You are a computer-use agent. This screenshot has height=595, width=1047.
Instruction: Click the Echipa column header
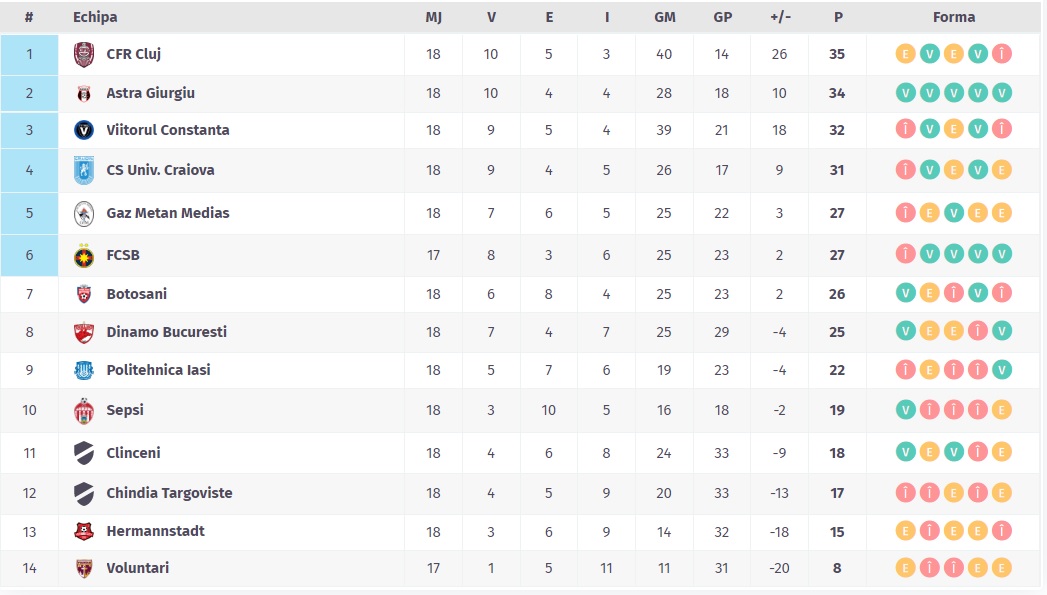coord(95,17)
